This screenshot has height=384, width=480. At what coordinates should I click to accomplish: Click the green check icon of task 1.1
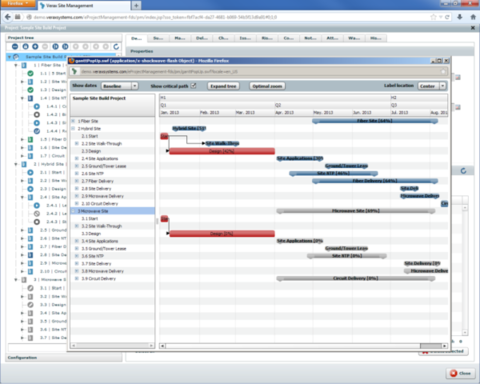point(30,73)
